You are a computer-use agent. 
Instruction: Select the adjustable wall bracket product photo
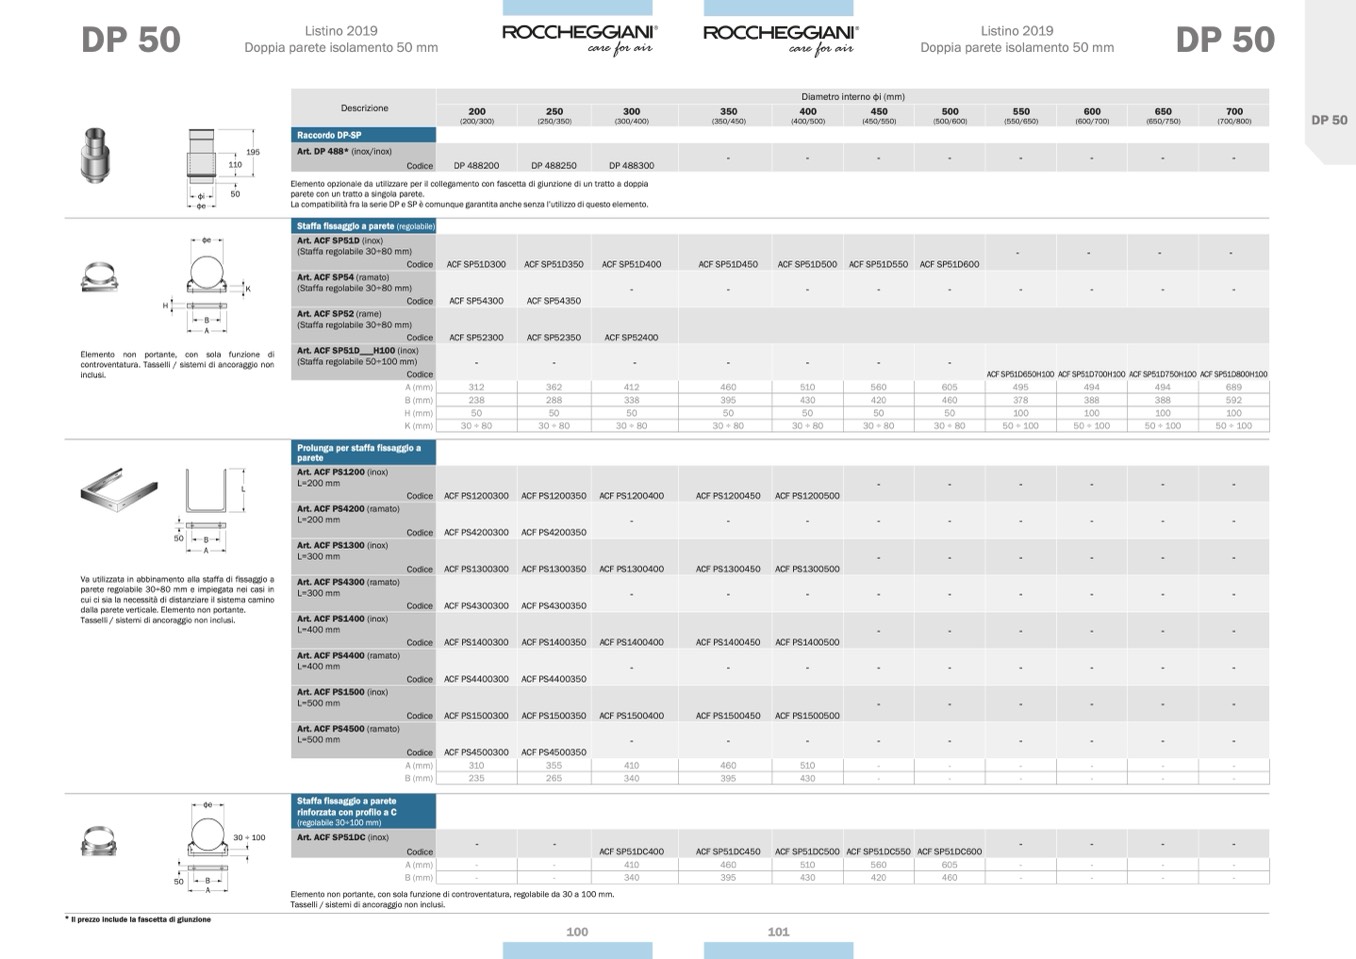99,277
